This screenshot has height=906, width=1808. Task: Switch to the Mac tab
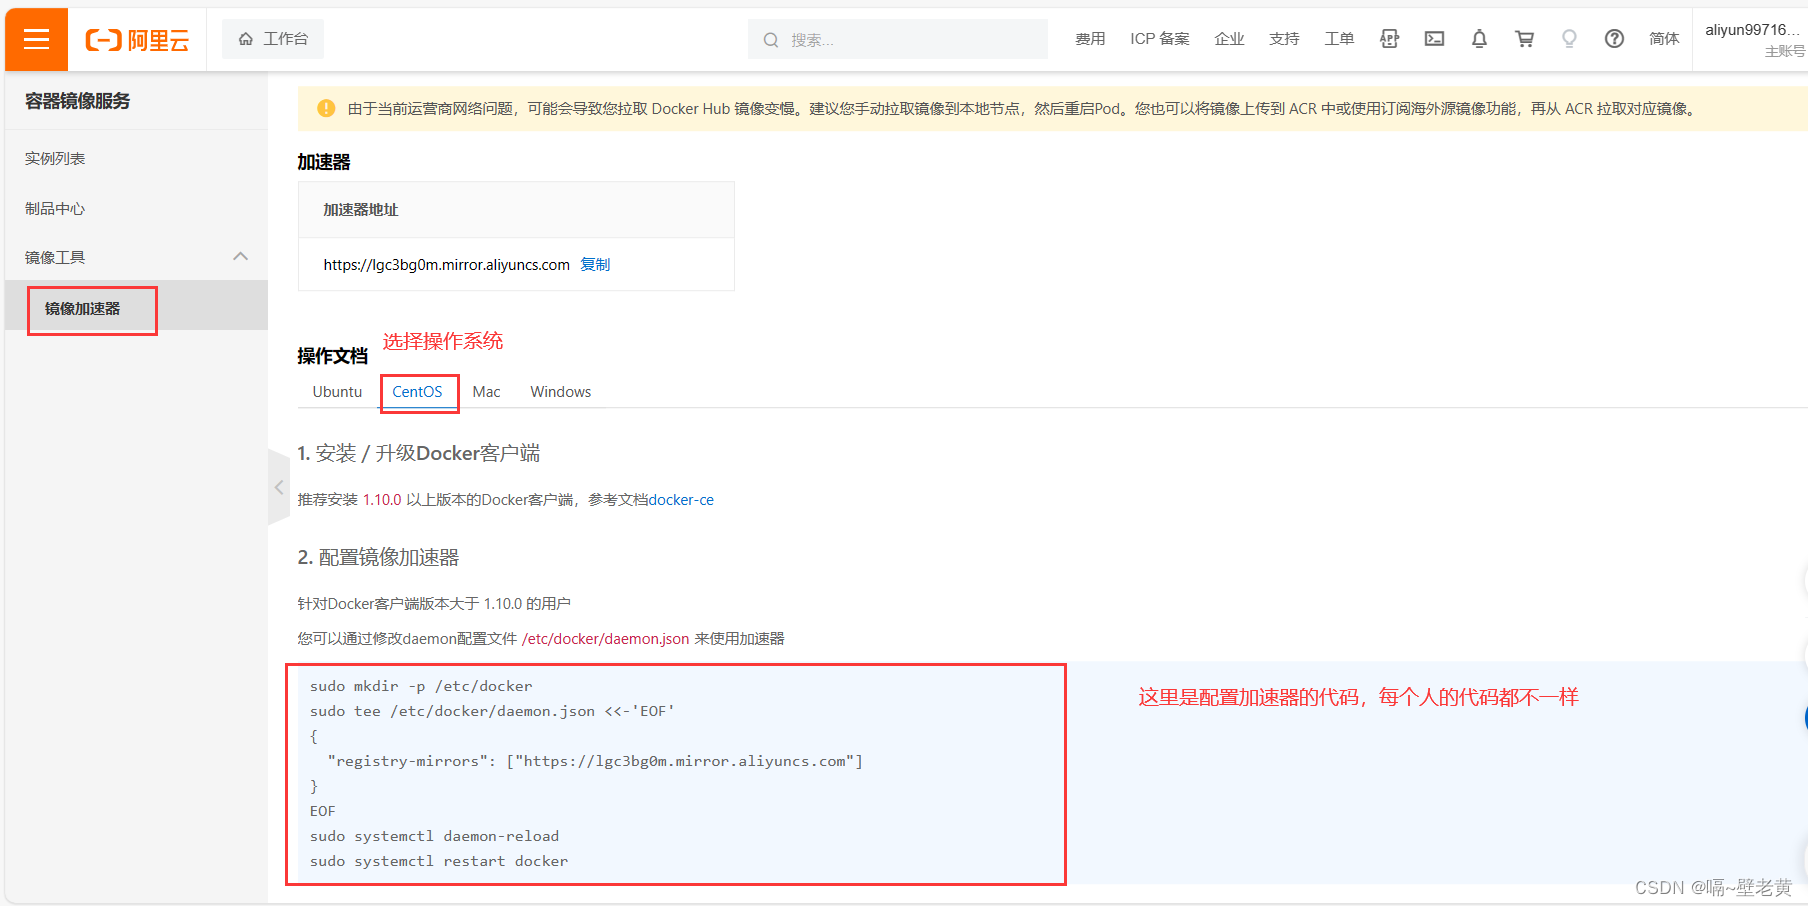tap(486, 392)
